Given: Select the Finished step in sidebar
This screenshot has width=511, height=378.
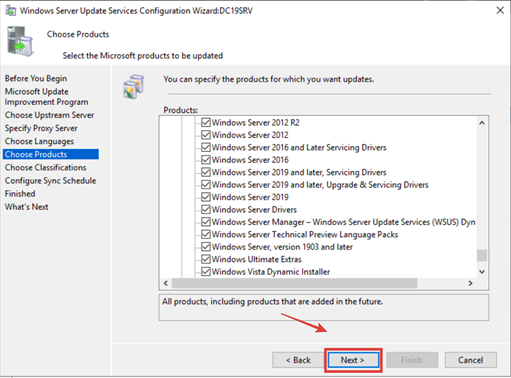Looking at the screenshot, I should 20,194.
